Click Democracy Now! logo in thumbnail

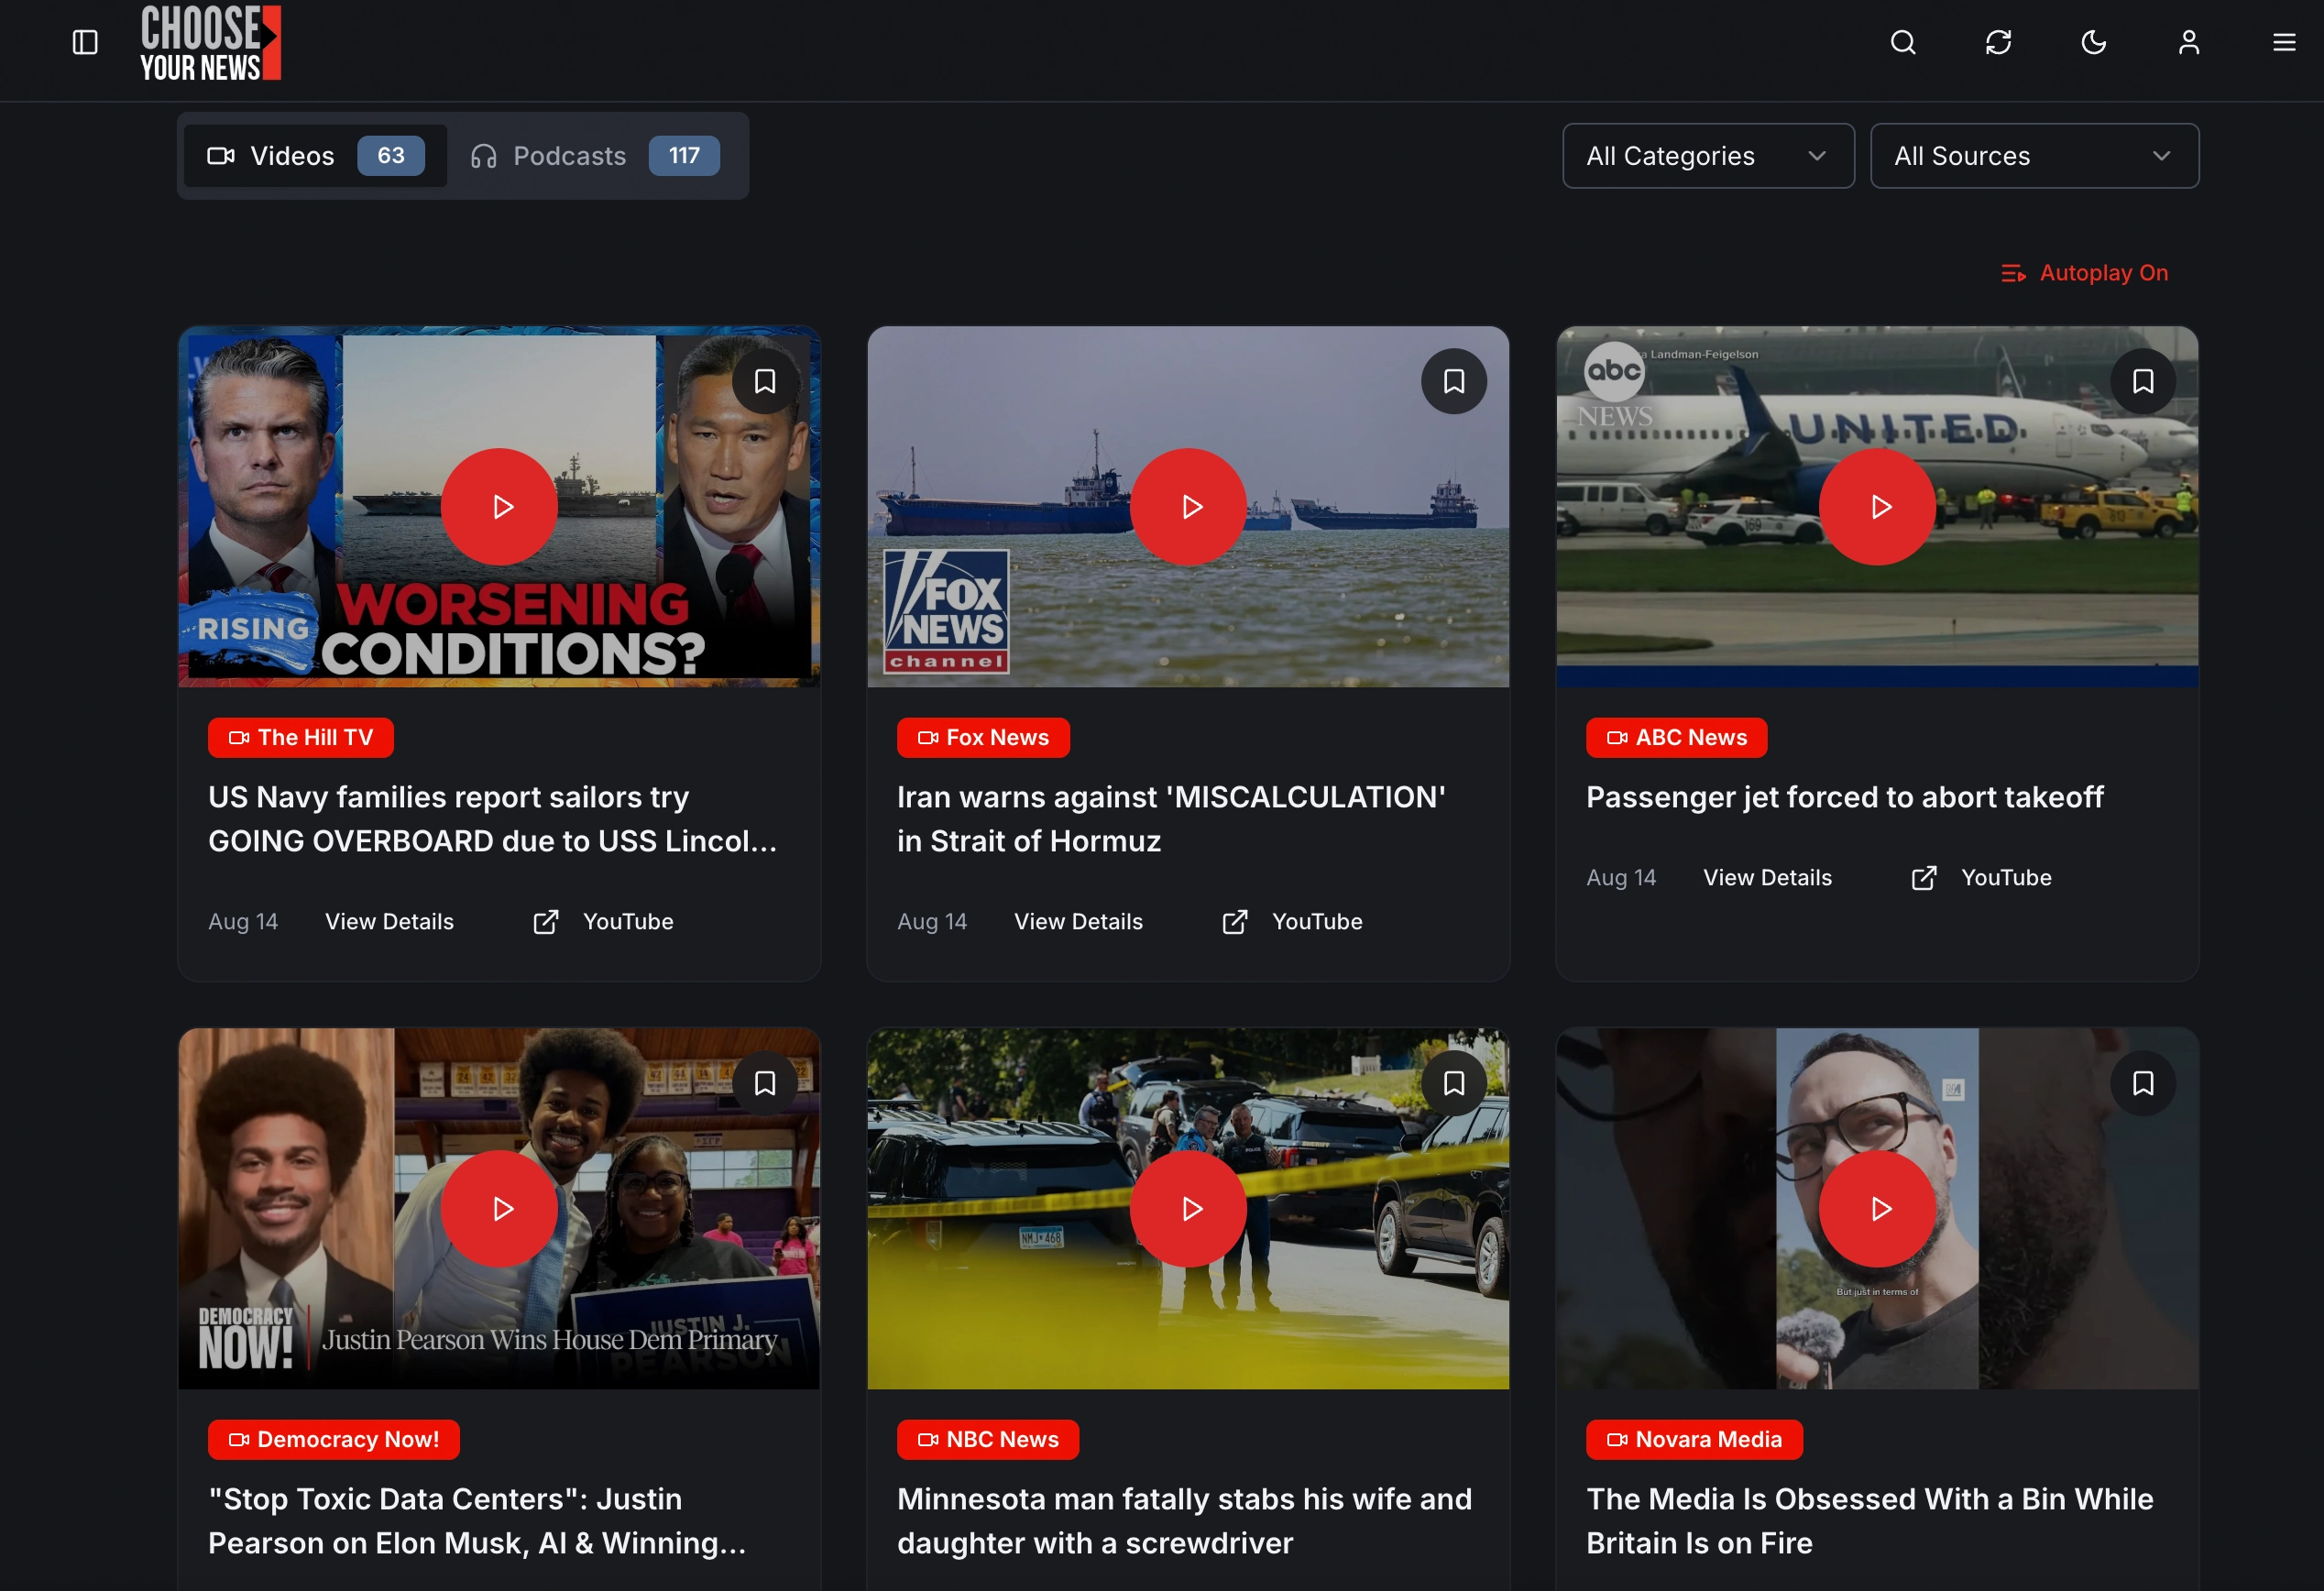(x=246, y=1338)
